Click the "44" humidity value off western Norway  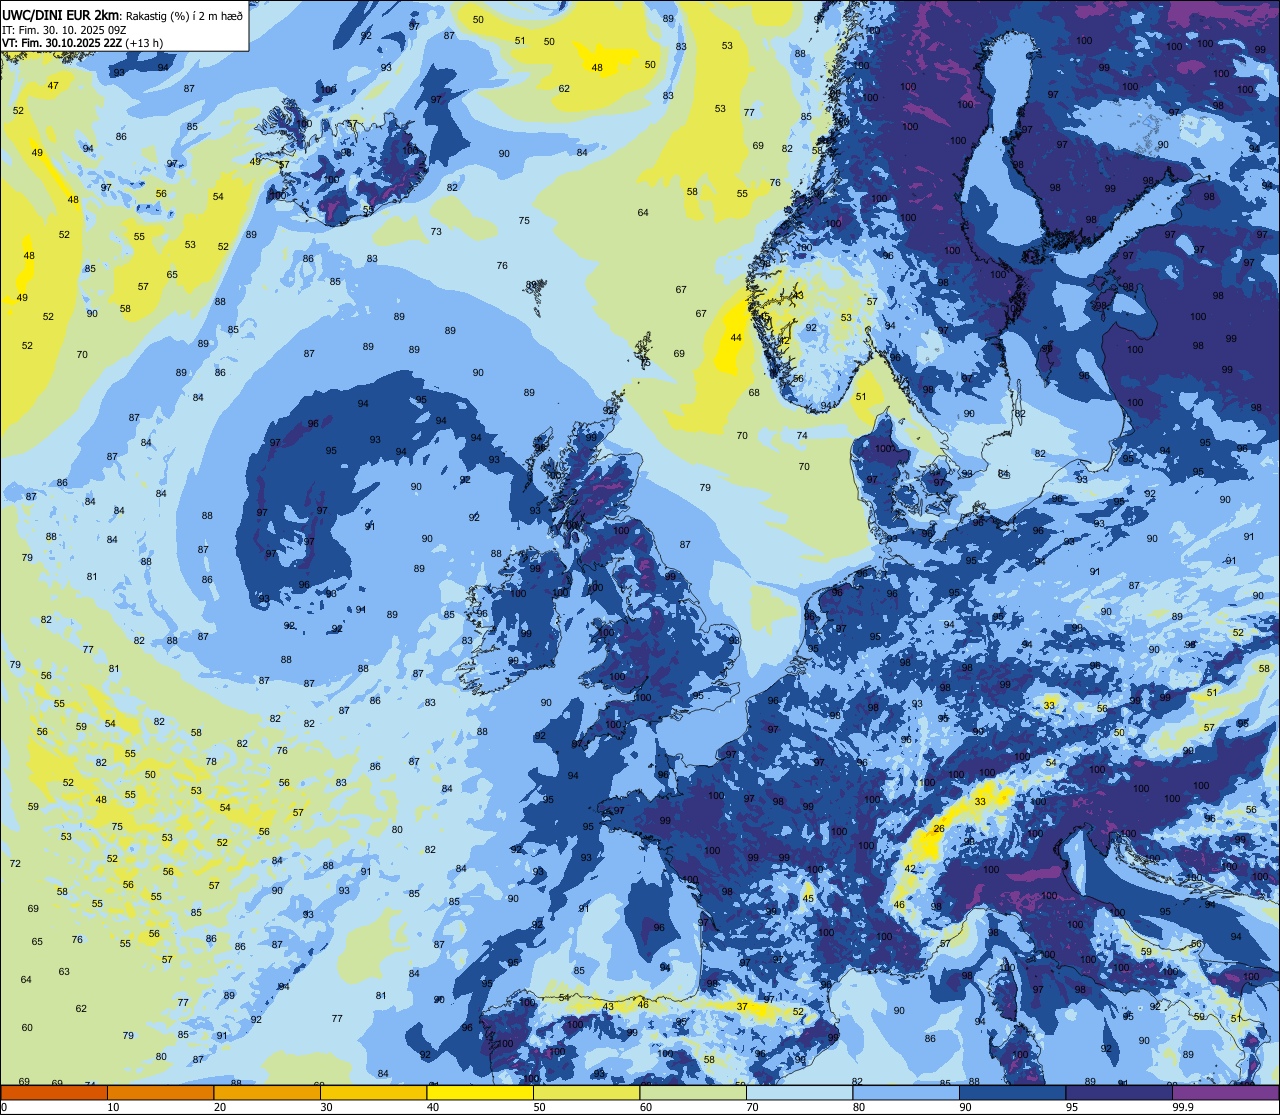pos(736,338)
